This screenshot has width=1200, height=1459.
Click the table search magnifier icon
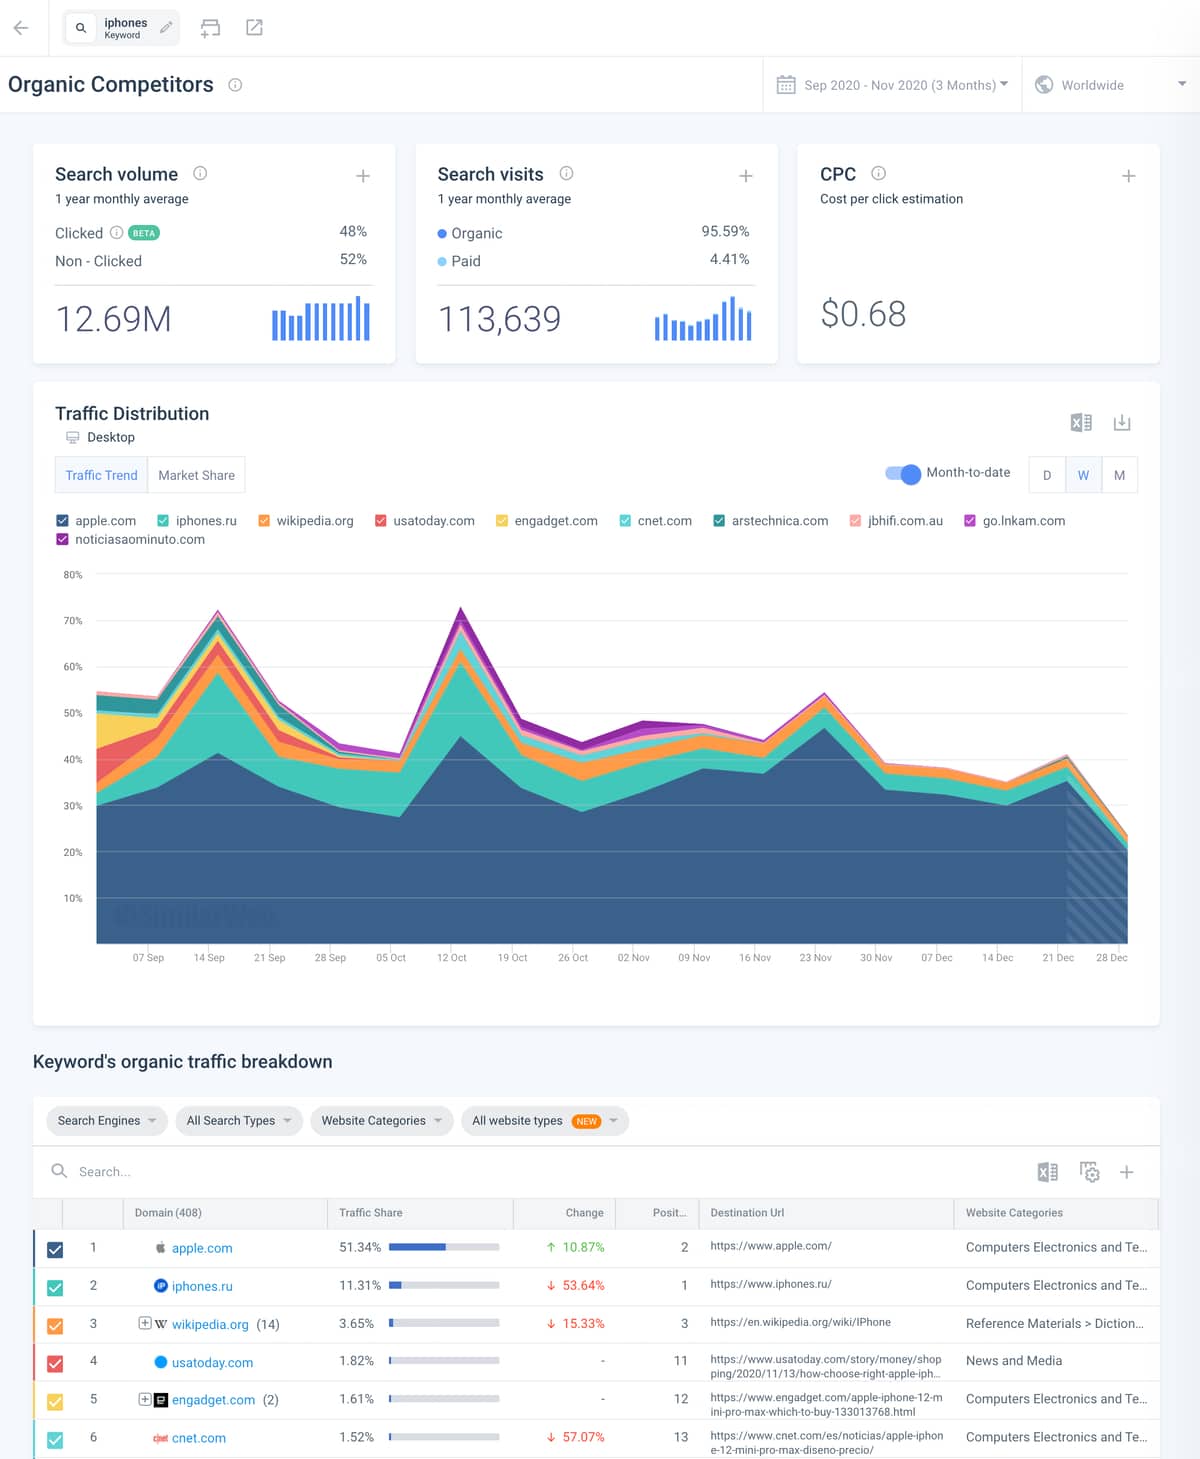60,1171
